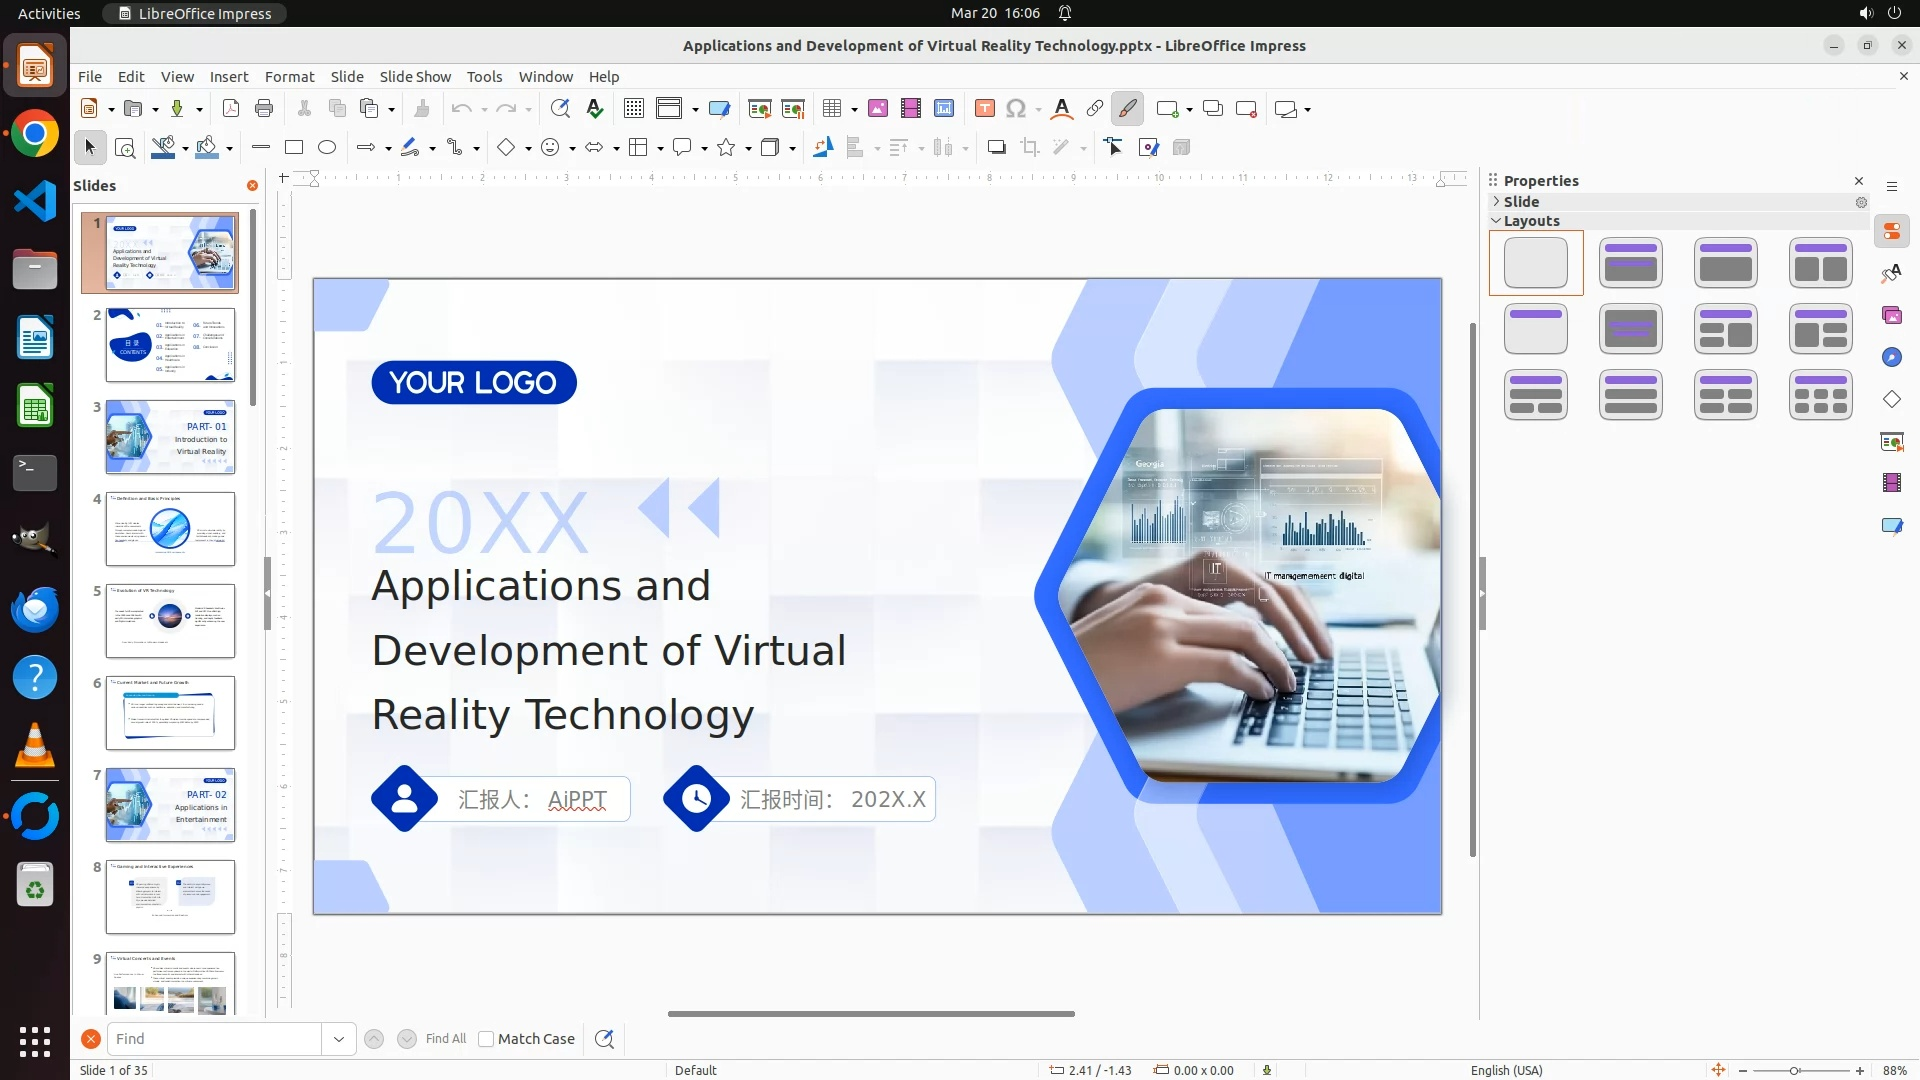Insert a Table using toolbar icon
Viewport: 1920px width, 1080px height.
832,108
